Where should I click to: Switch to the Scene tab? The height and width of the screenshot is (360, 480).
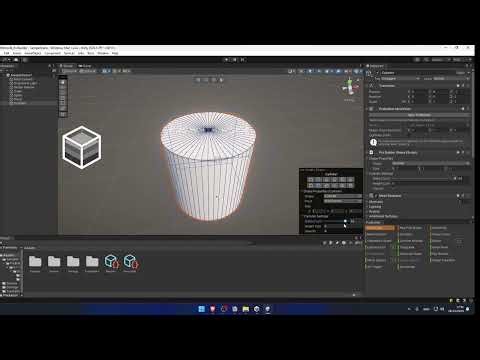[67, 66]
